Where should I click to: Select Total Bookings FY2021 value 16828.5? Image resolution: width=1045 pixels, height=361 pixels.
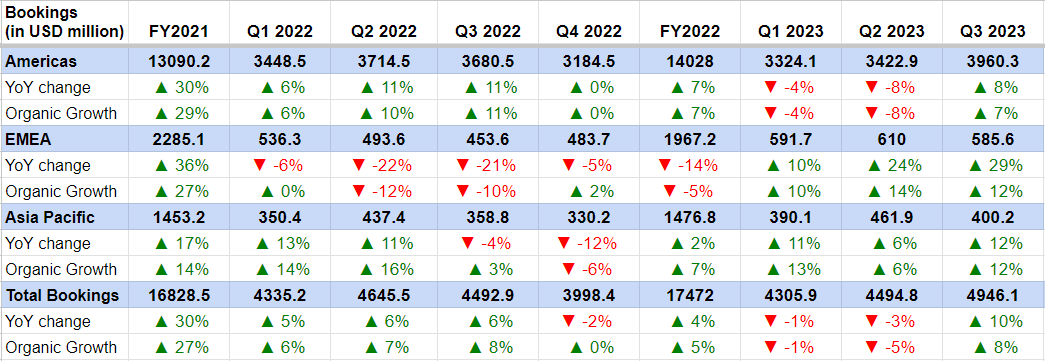click(x=179, y=295)
